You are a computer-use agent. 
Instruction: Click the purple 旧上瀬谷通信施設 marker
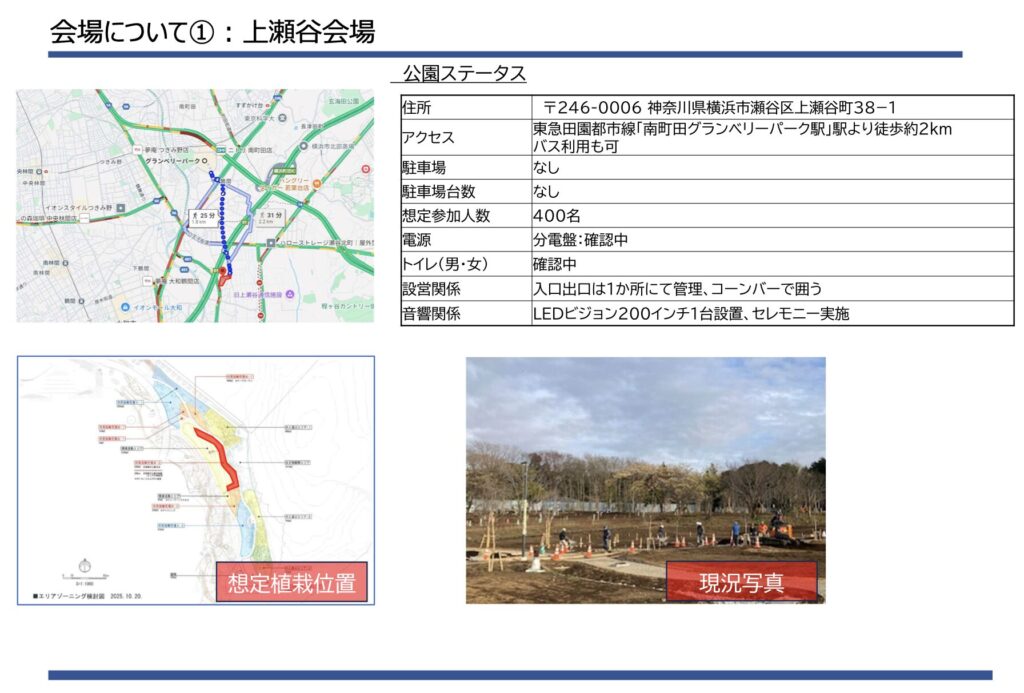[x=289, y=294]
